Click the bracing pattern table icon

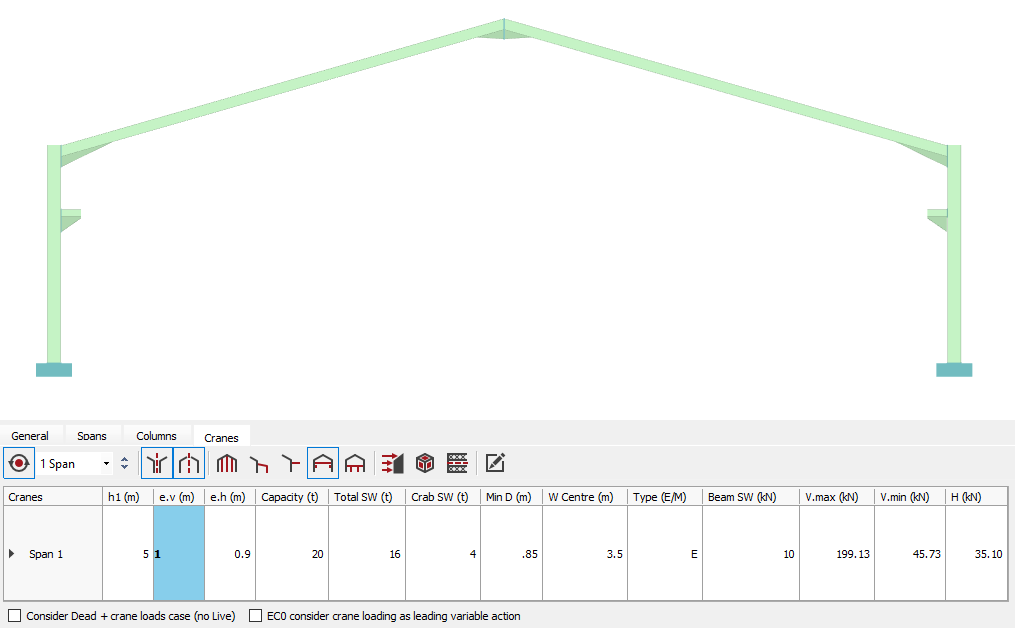click(457, 464)
